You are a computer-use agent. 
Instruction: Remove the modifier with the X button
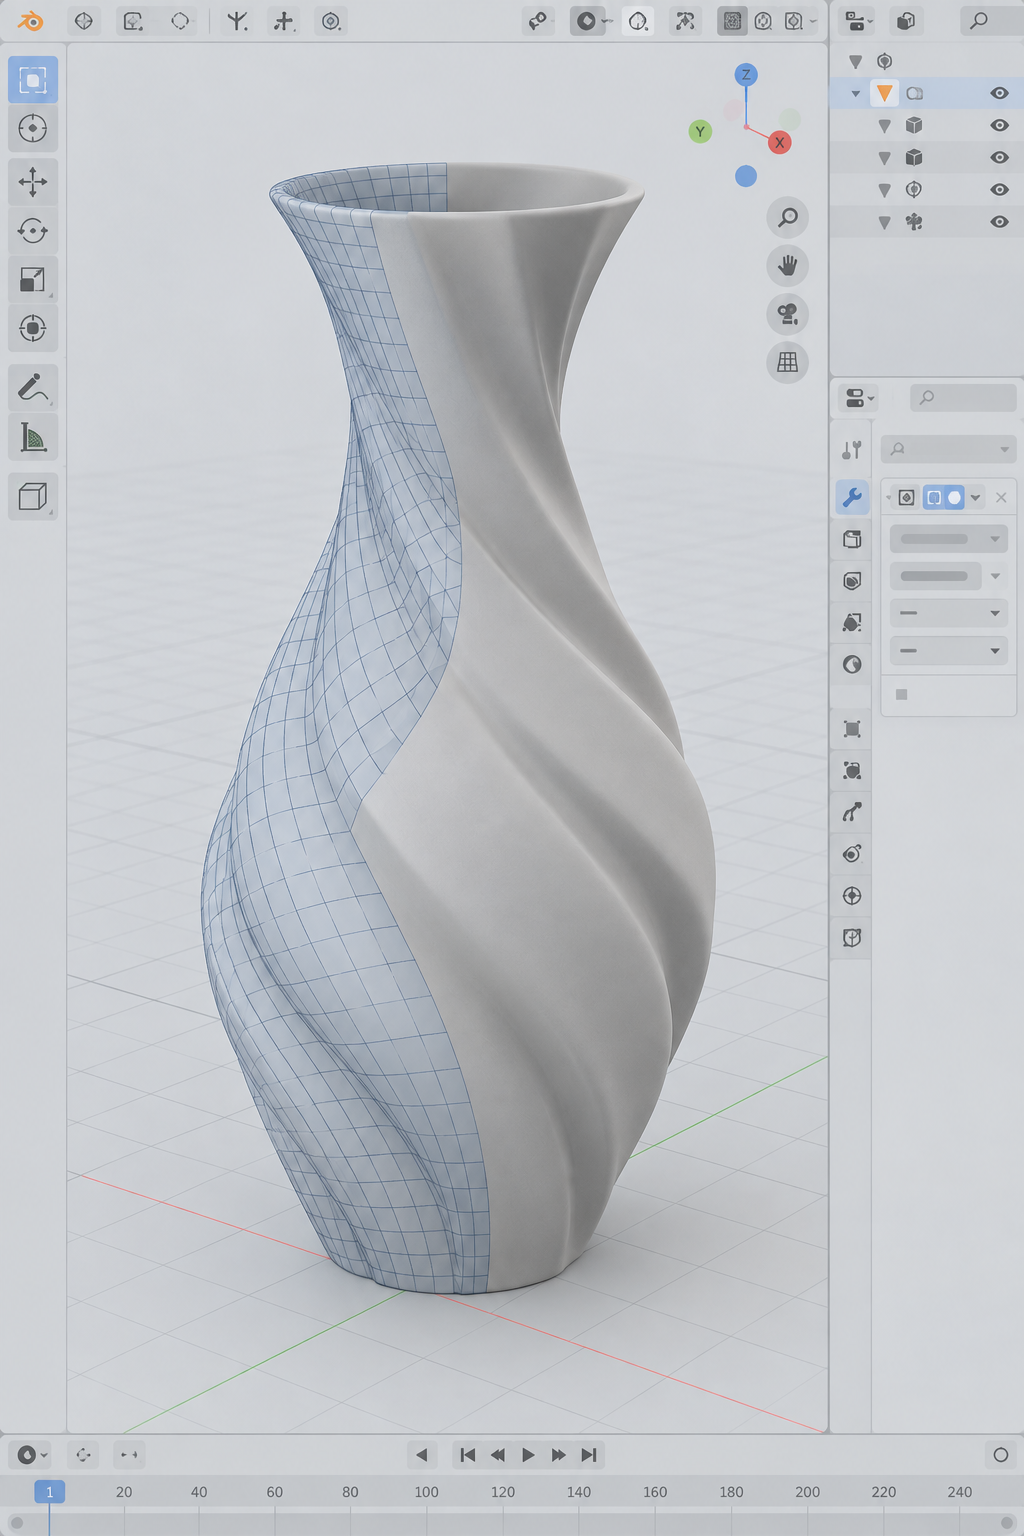point(1001,497)
